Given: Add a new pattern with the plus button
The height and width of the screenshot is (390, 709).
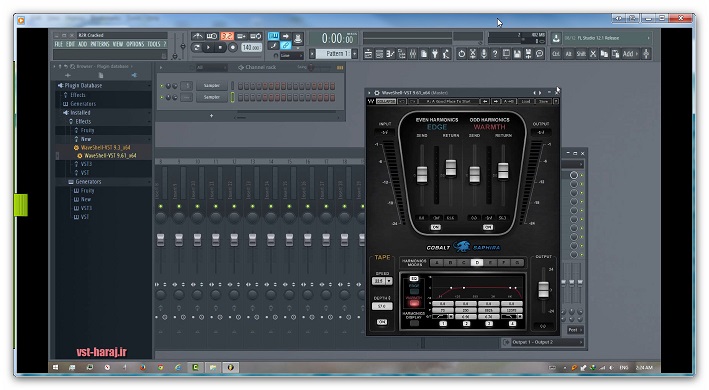Looking at the screenshot, I should click(x=355, y=54).
